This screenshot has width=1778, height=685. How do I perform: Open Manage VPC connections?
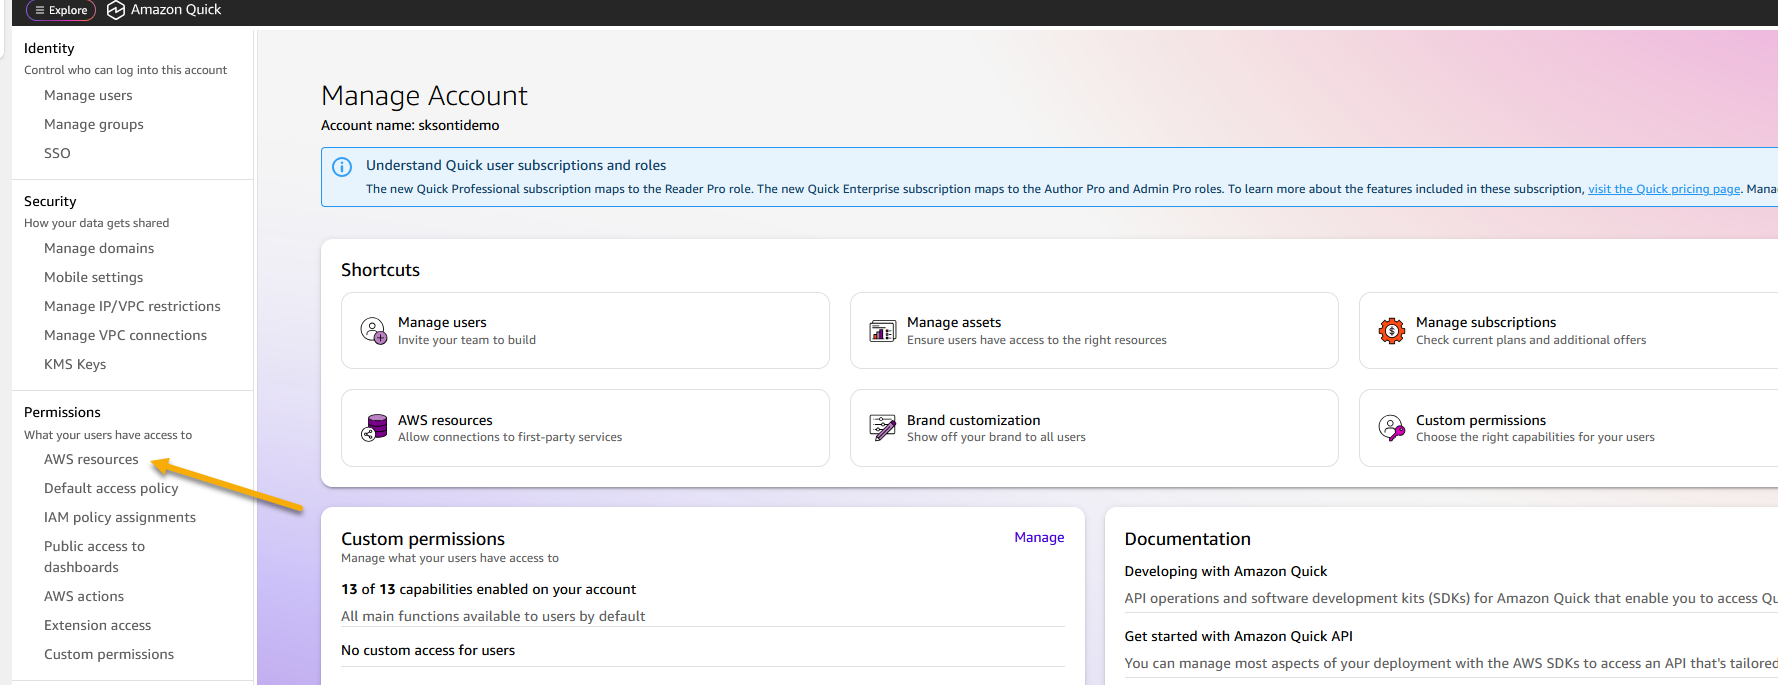pos(125,336)
